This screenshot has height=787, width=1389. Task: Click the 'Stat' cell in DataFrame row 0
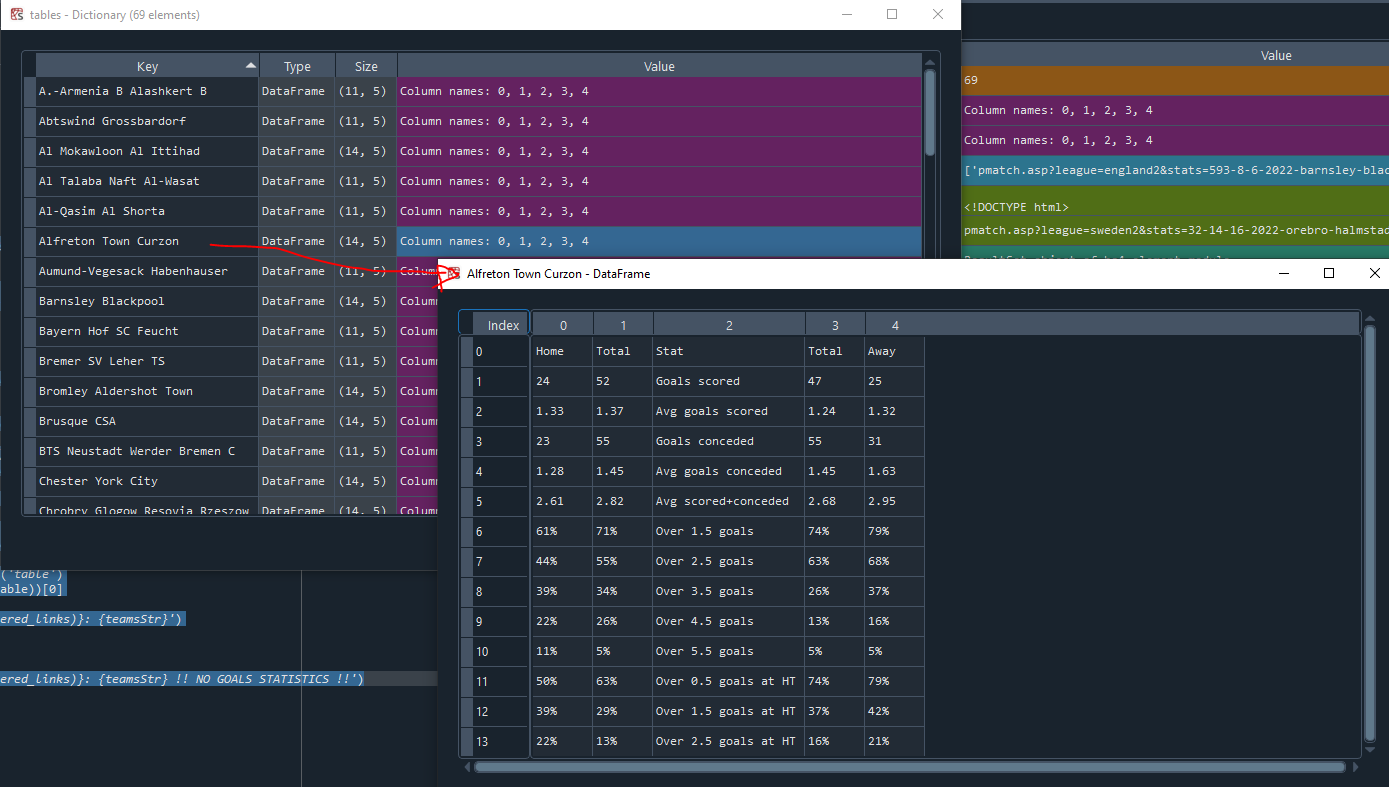729,351
